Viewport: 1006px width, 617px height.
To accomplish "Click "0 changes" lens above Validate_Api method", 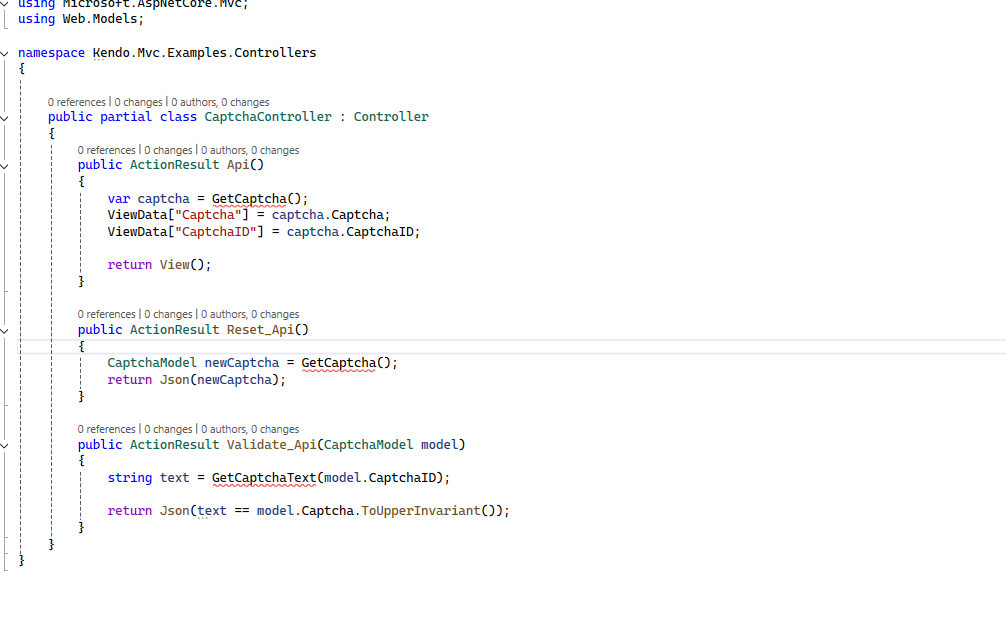I will click(x=168, y=429).
